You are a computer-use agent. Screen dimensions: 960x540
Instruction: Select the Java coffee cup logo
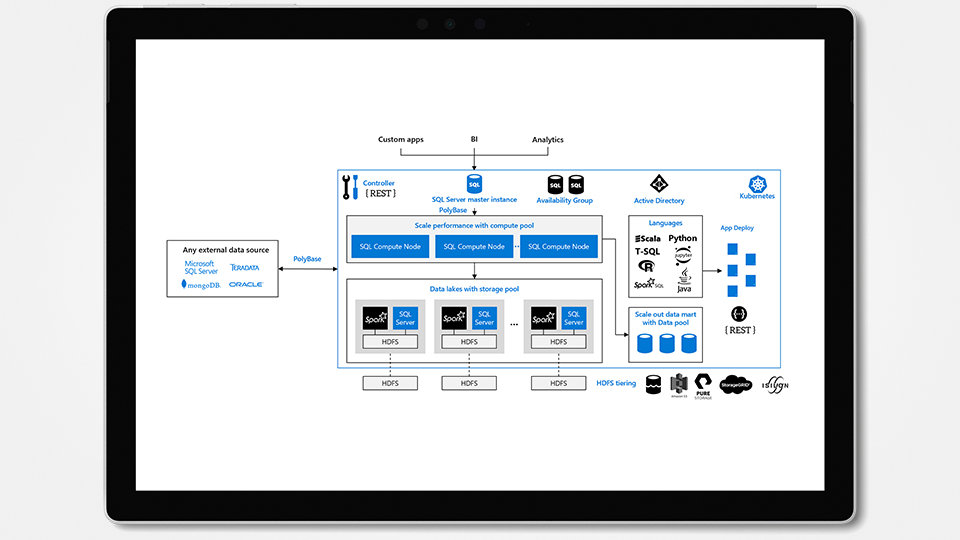(x=684, y=280)
